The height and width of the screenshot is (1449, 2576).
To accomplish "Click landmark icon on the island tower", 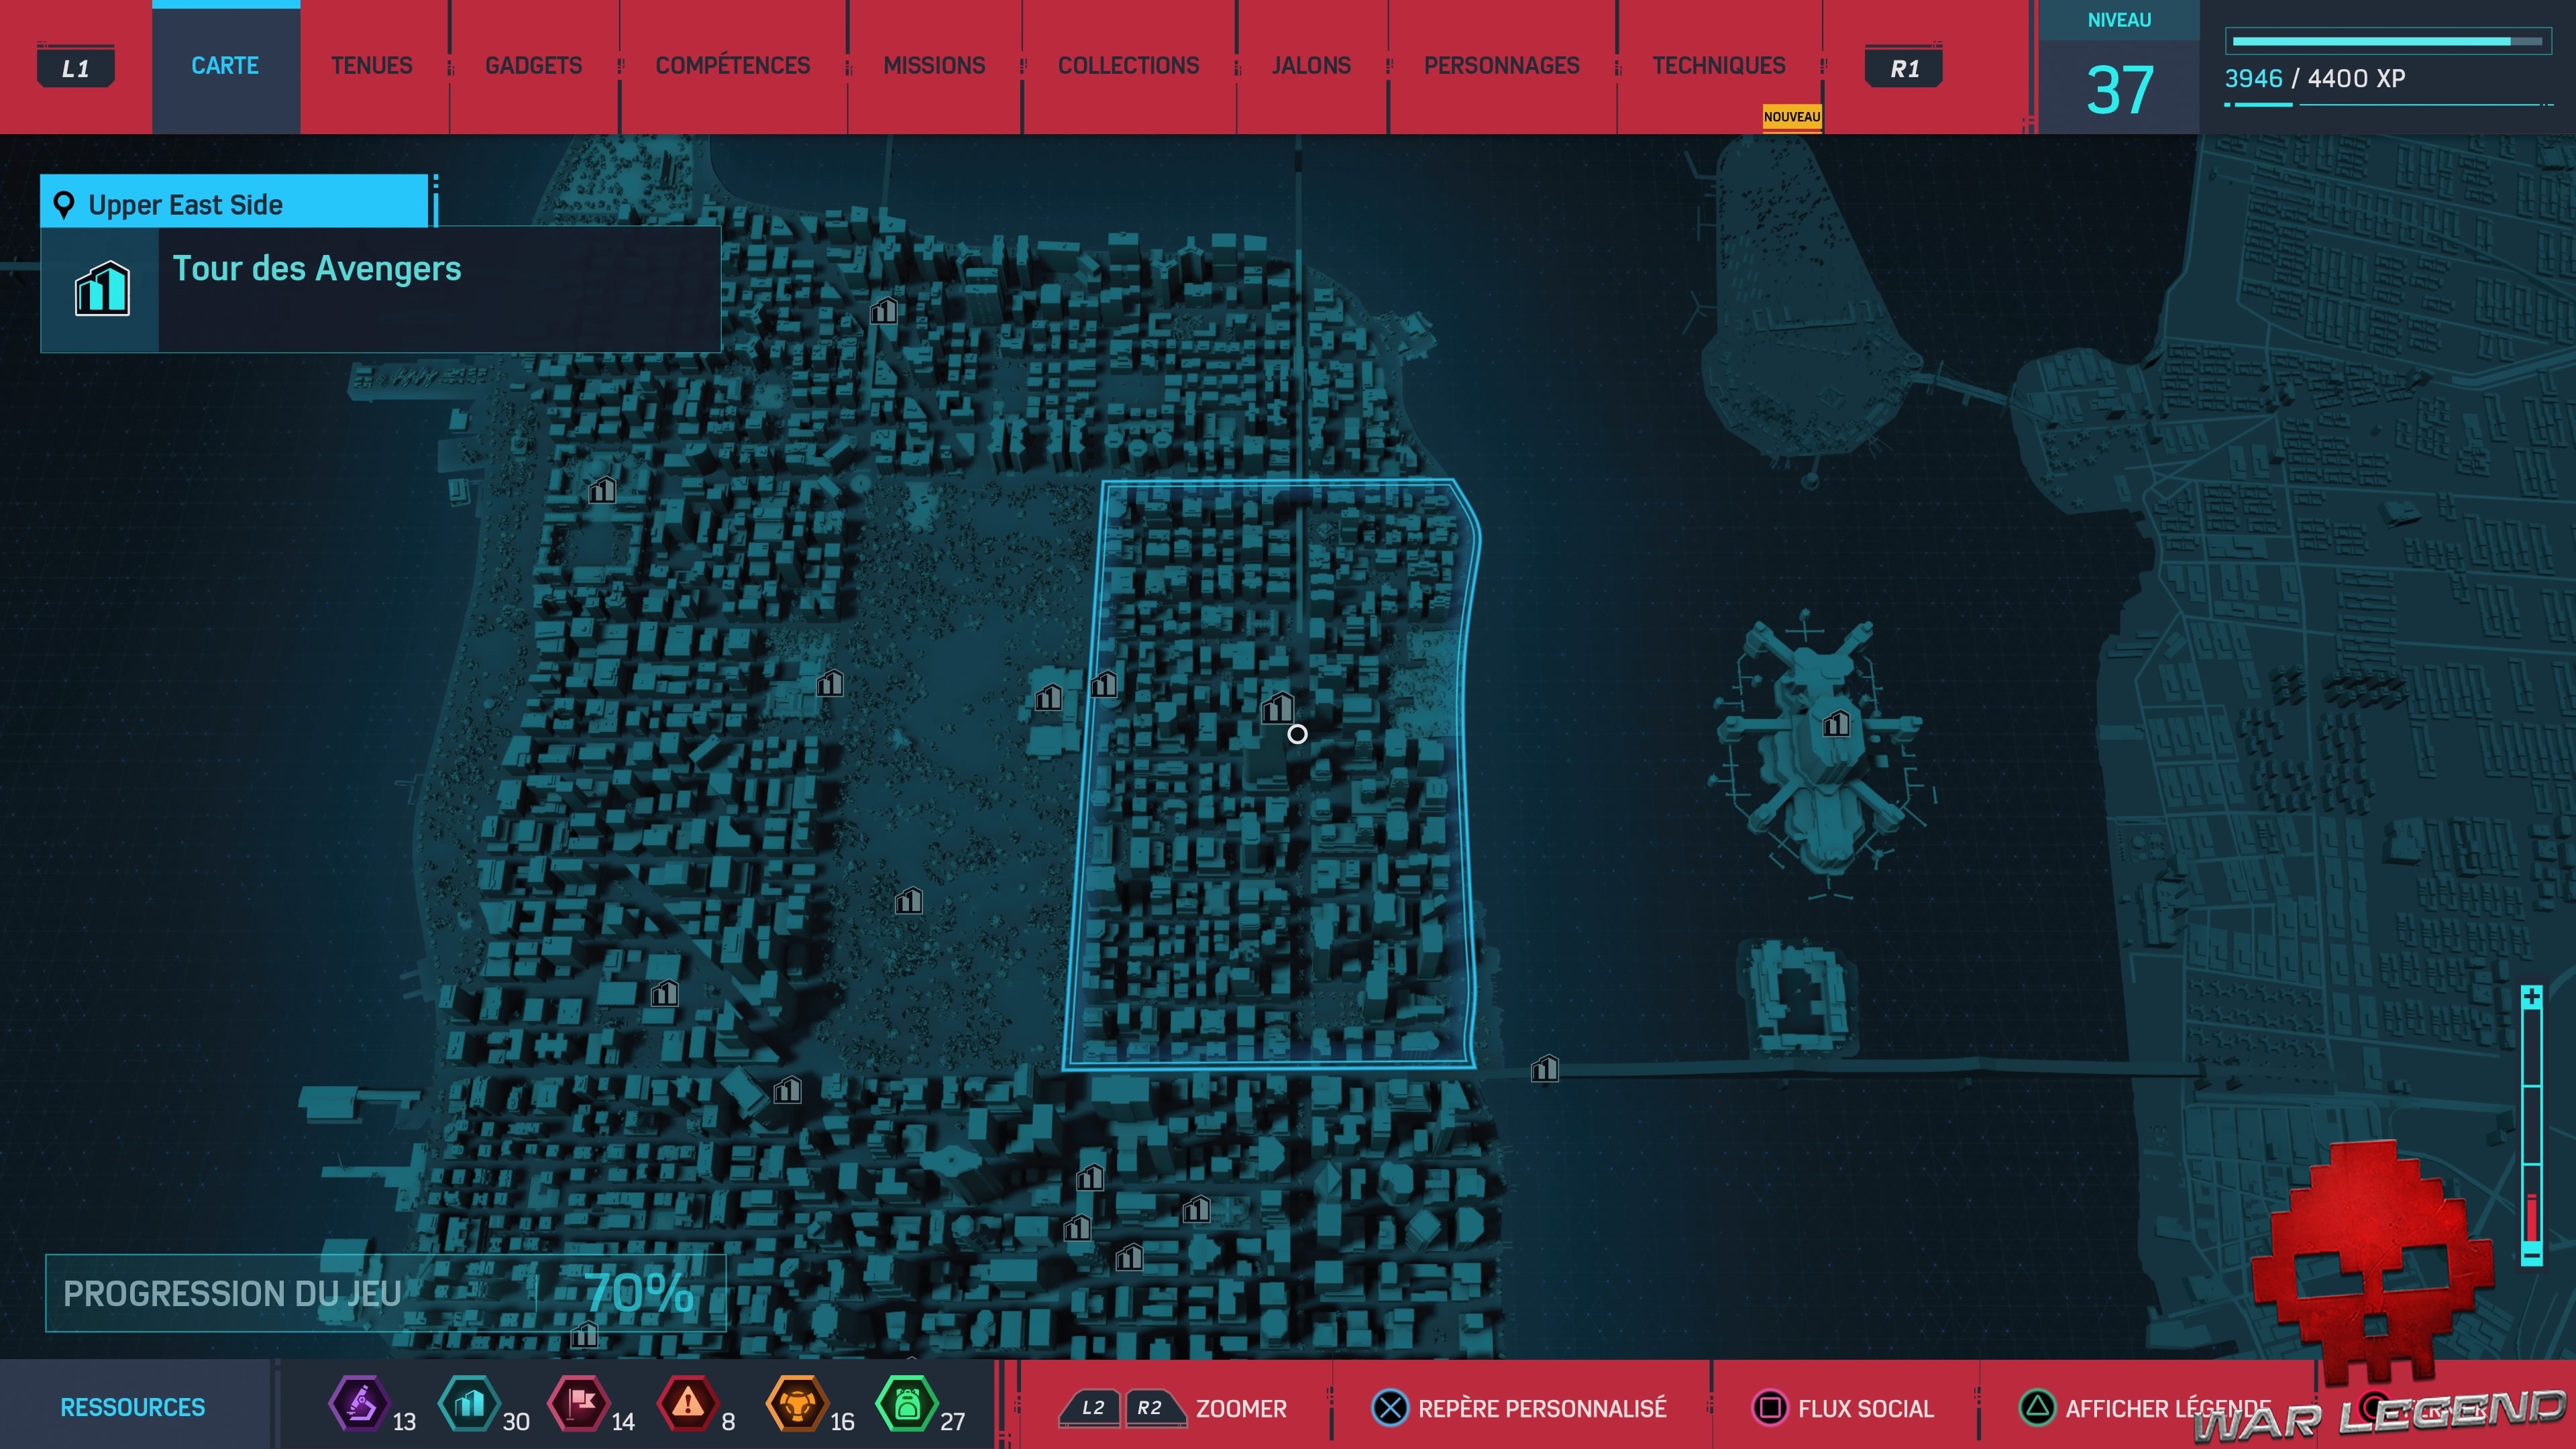I will pyautogui.click(x=1836, y=723).
